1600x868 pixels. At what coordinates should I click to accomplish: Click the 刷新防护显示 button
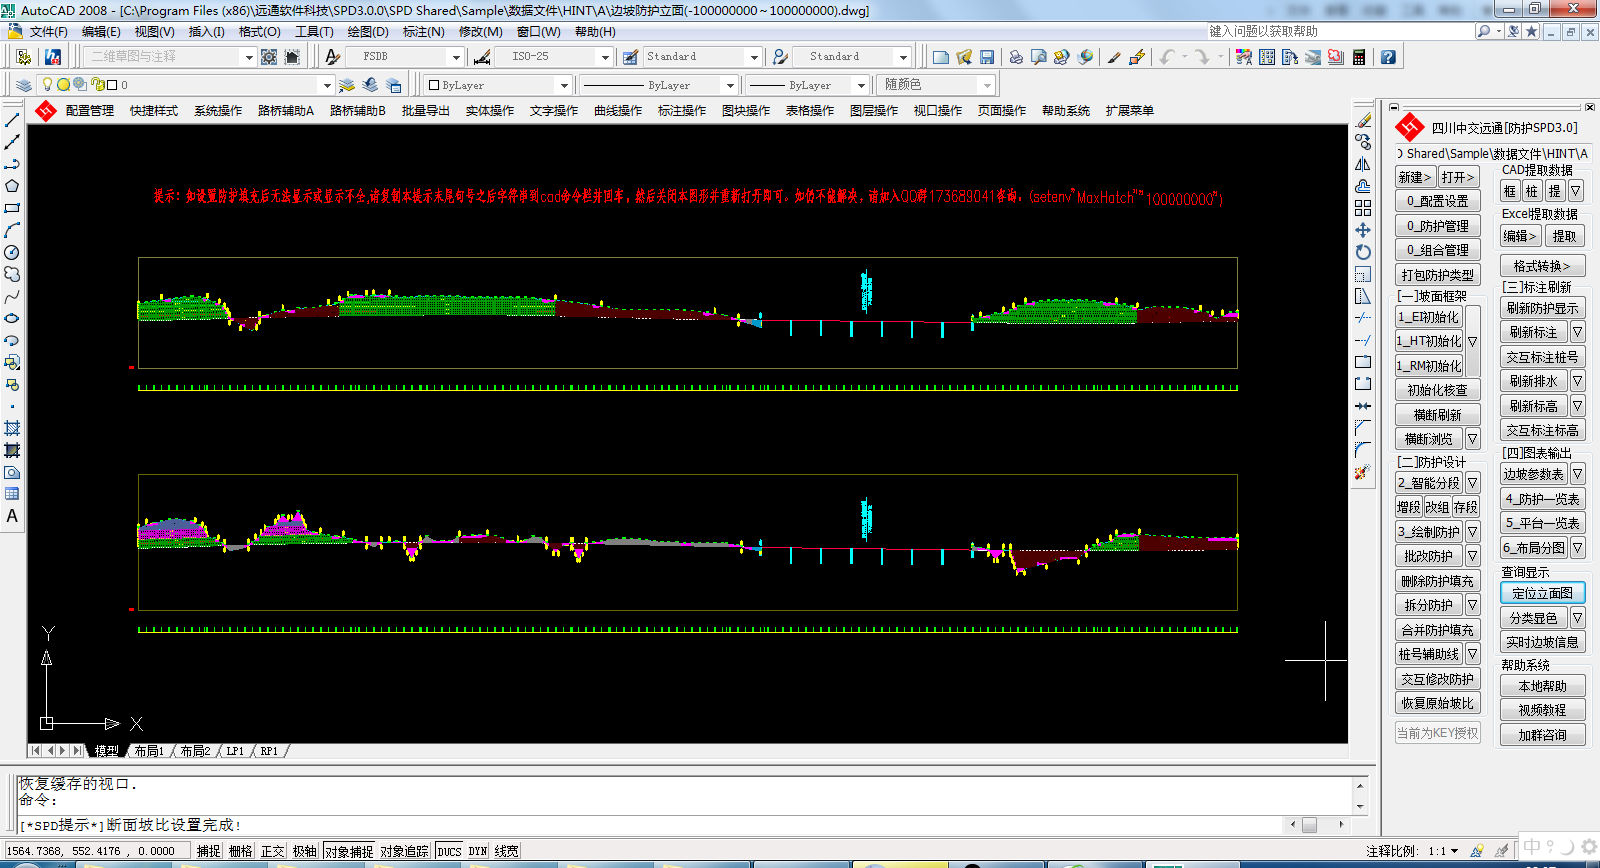tap(1543, 308)
